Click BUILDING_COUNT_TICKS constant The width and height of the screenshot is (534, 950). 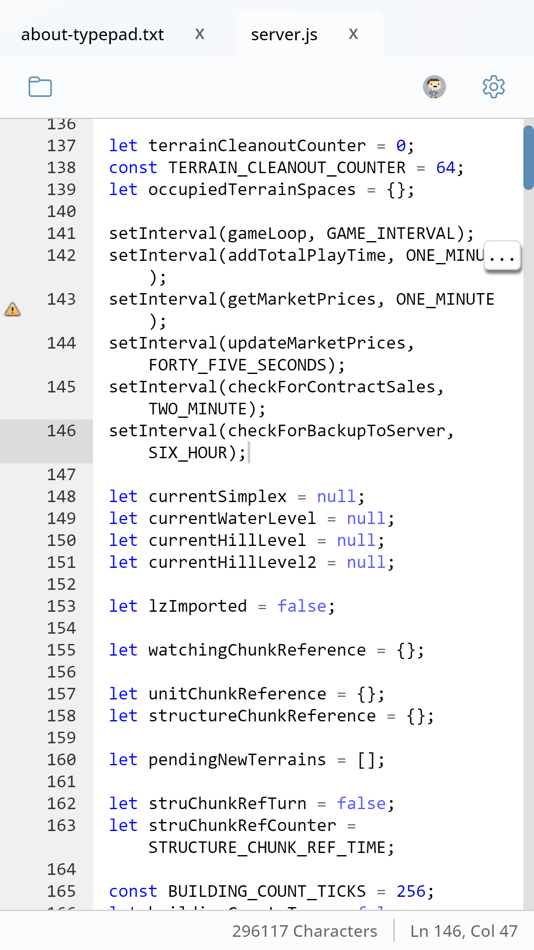pyautogui.click(x=267, y=891)
